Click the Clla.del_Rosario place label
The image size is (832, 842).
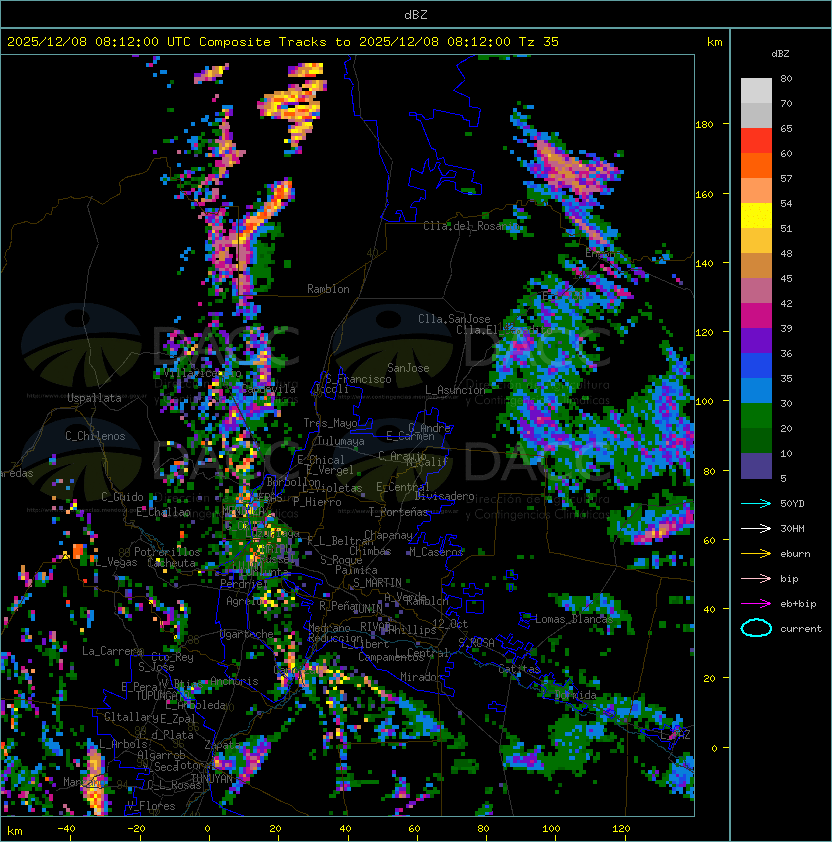pyautogui.click(x=472, y=226)
